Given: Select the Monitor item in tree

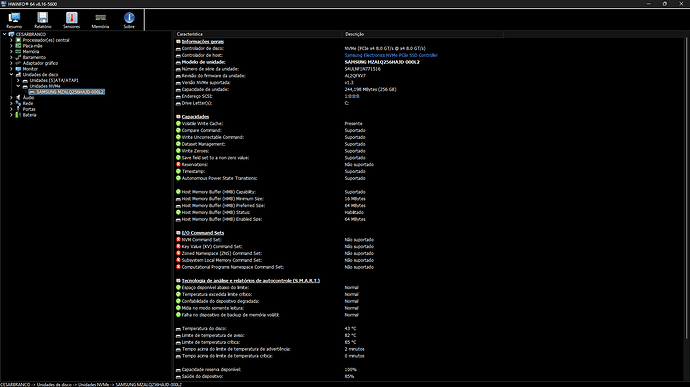Looking at the screenshot, I should coord(30,69).
